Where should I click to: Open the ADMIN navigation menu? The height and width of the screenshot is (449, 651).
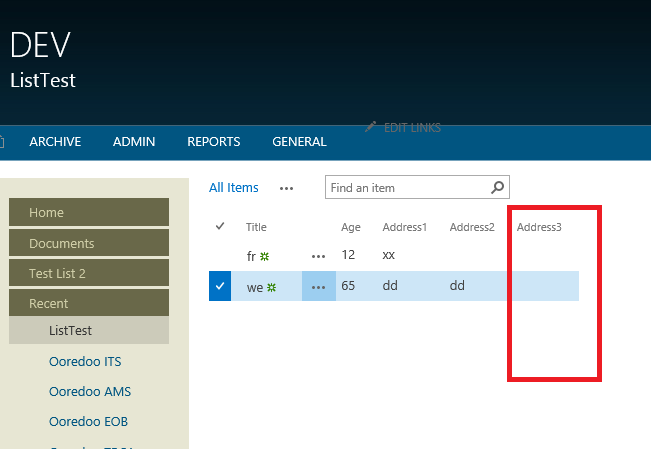[134, 142]
